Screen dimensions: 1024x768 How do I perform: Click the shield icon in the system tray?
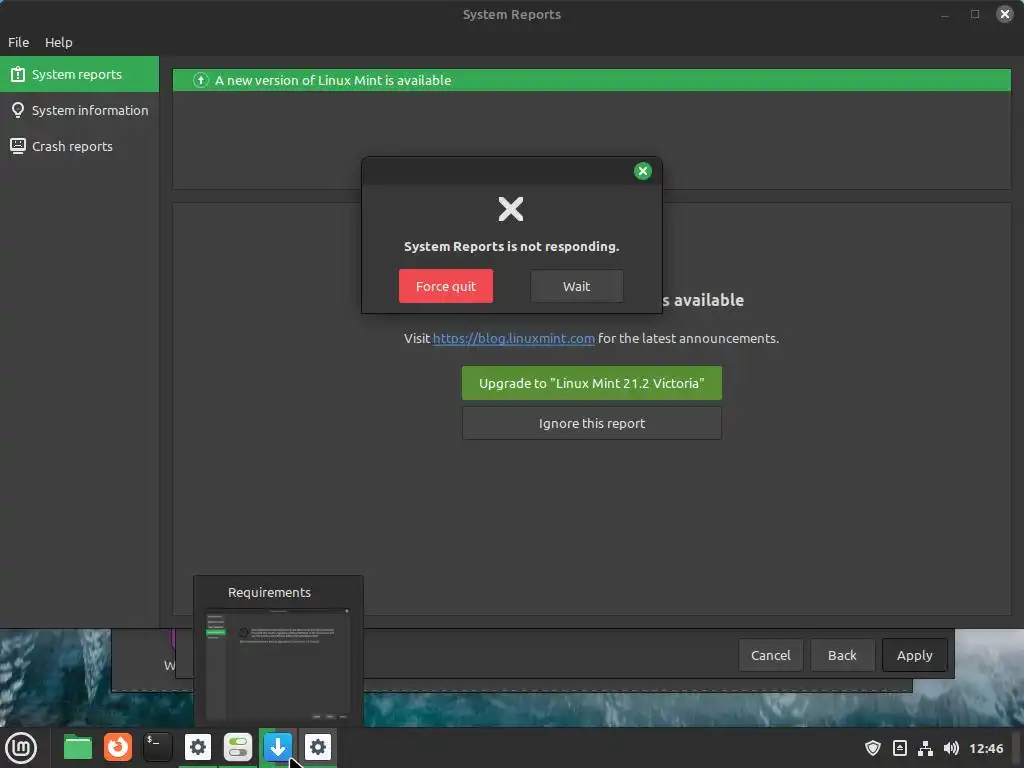(872, 748)
